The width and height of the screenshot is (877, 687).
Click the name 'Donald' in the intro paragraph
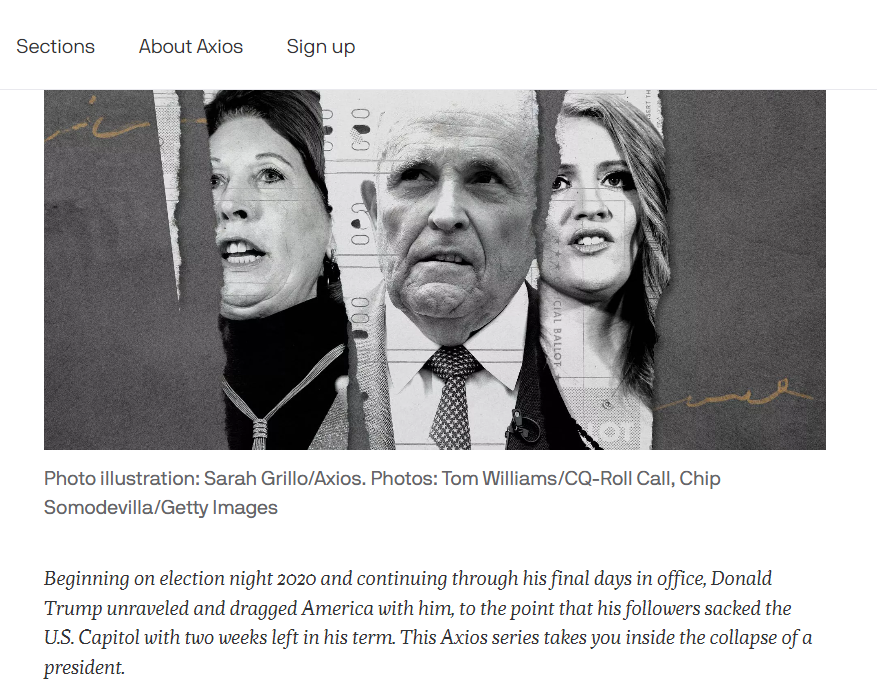tap(742, 578)
